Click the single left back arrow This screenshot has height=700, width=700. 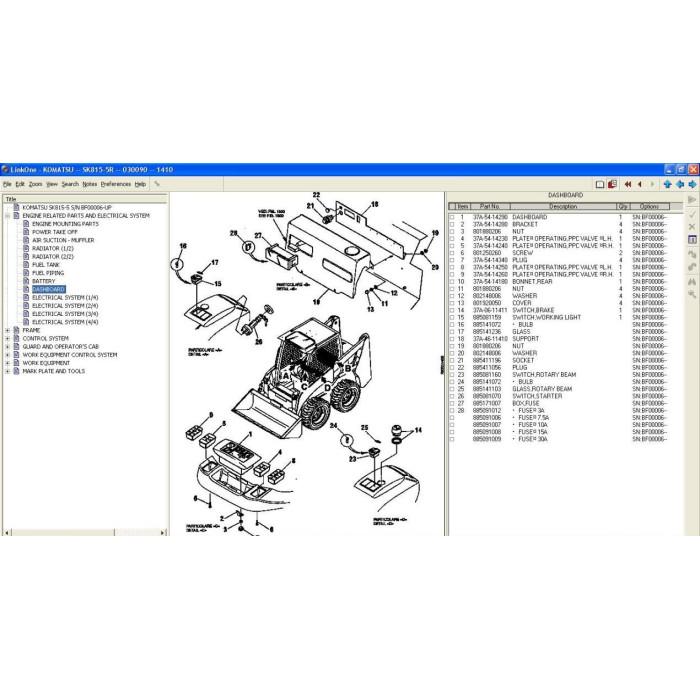640,184
